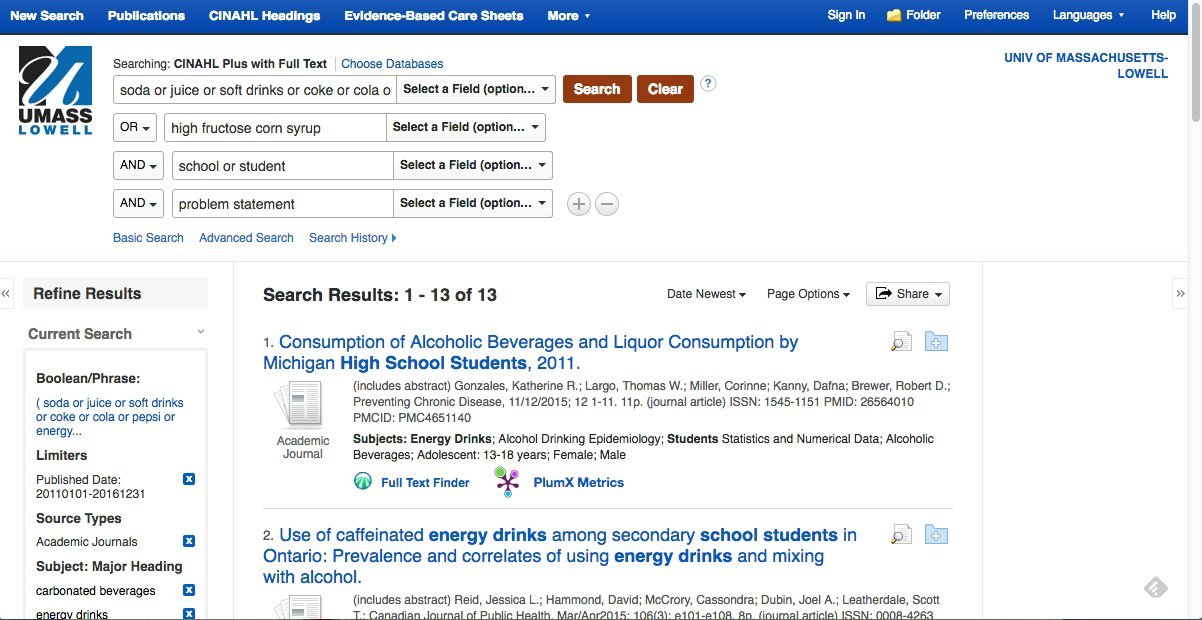Collapse the left Refine Results sidebar

click(6, 294)
